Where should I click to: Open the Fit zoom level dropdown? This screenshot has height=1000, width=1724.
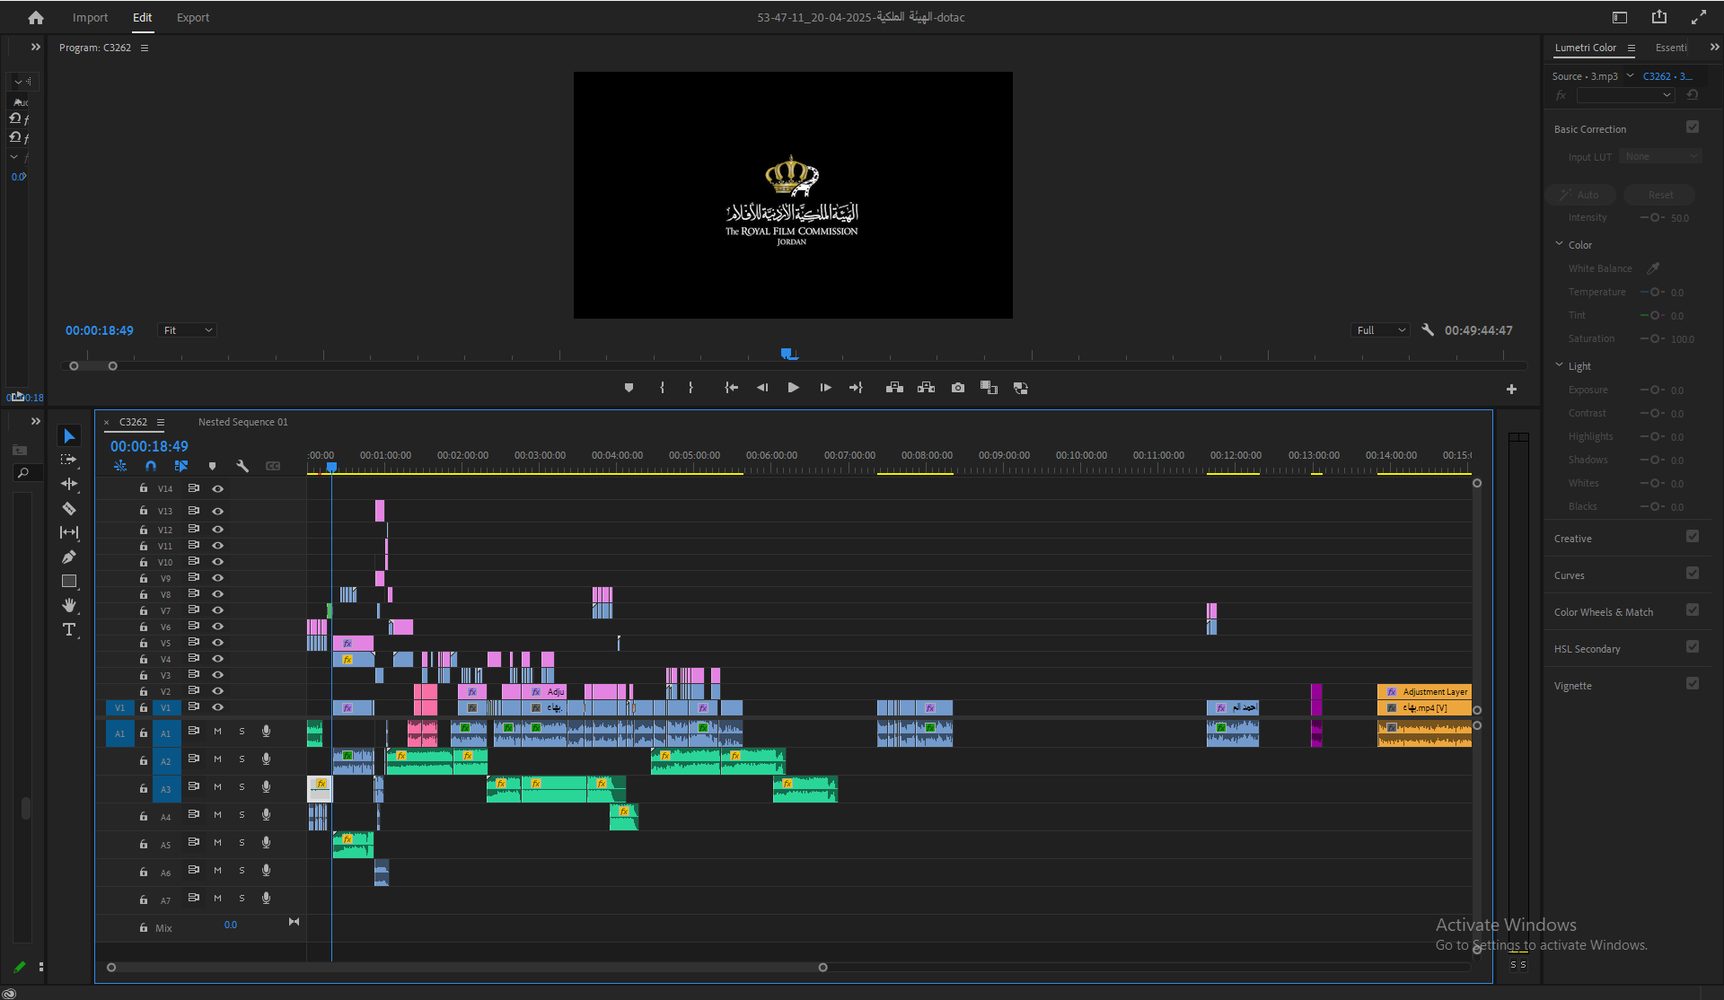click(187, 330)
